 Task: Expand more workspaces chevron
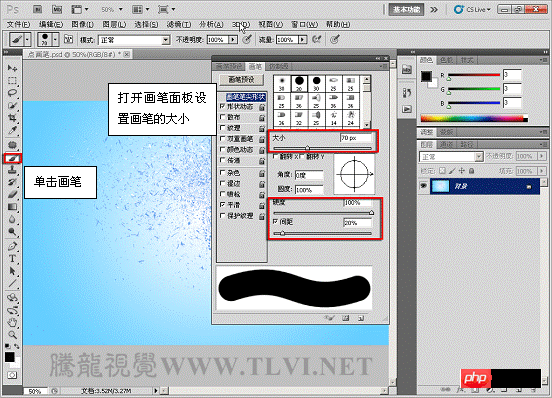tap(434, 10)
